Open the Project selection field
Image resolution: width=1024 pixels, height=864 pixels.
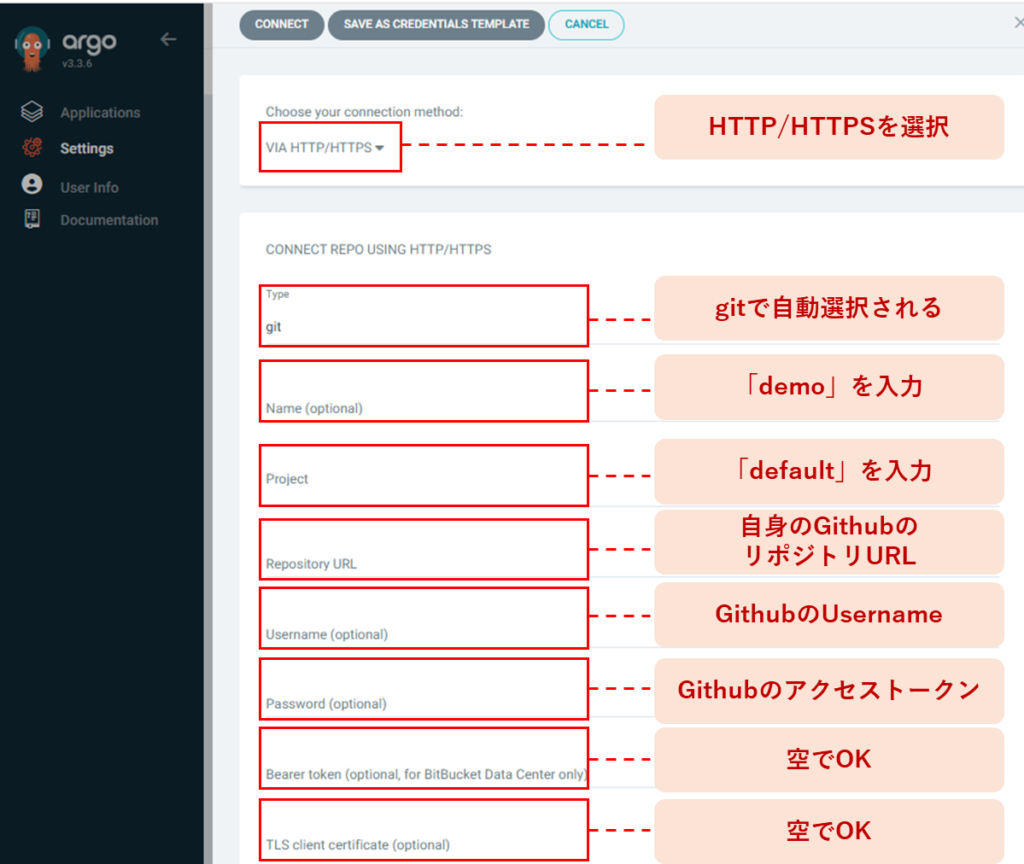pyautogui.click(x=423, y=476)
